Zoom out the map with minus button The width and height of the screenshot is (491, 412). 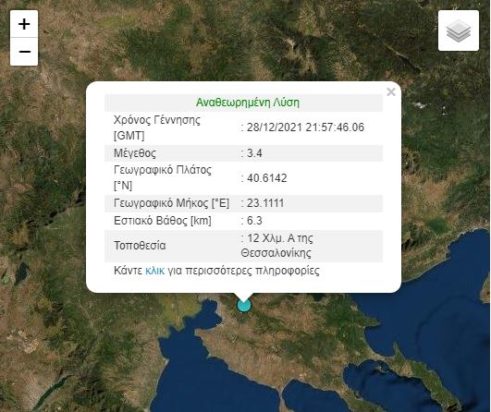(24, 52)
